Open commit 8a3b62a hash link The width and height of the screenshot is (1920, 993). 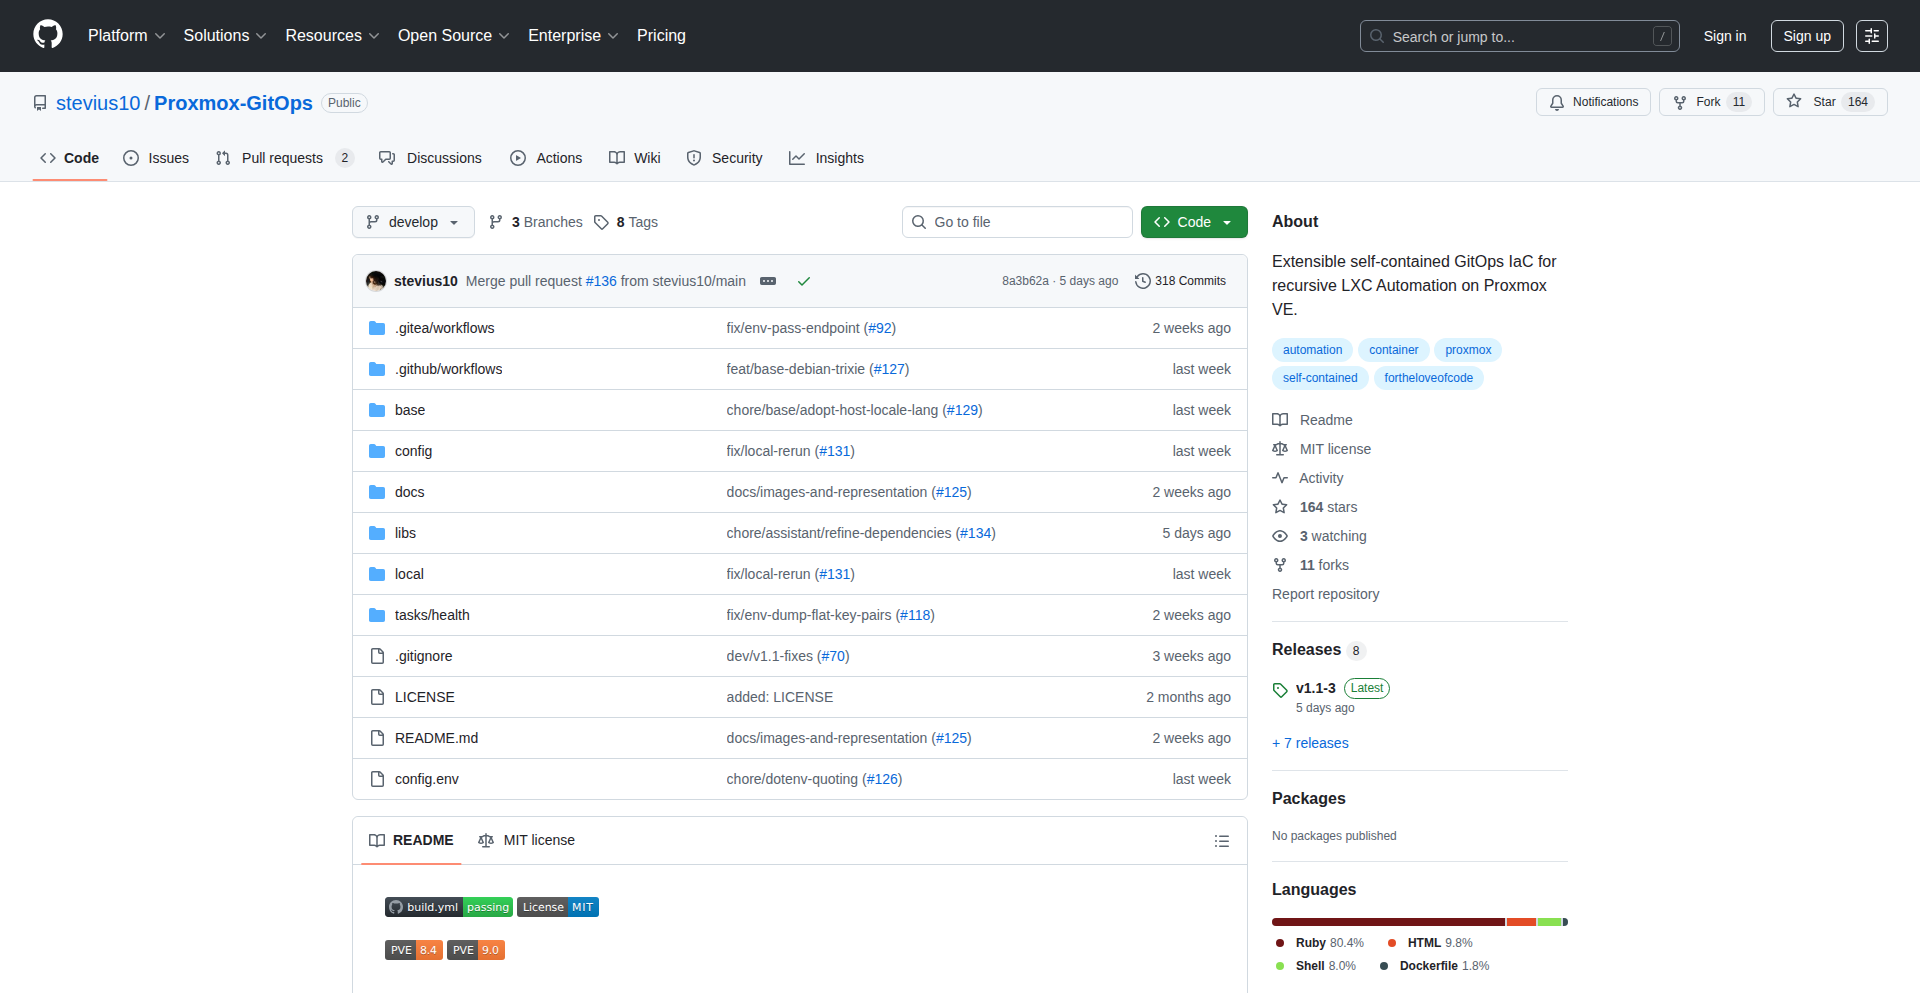(x=1025, y=281)
